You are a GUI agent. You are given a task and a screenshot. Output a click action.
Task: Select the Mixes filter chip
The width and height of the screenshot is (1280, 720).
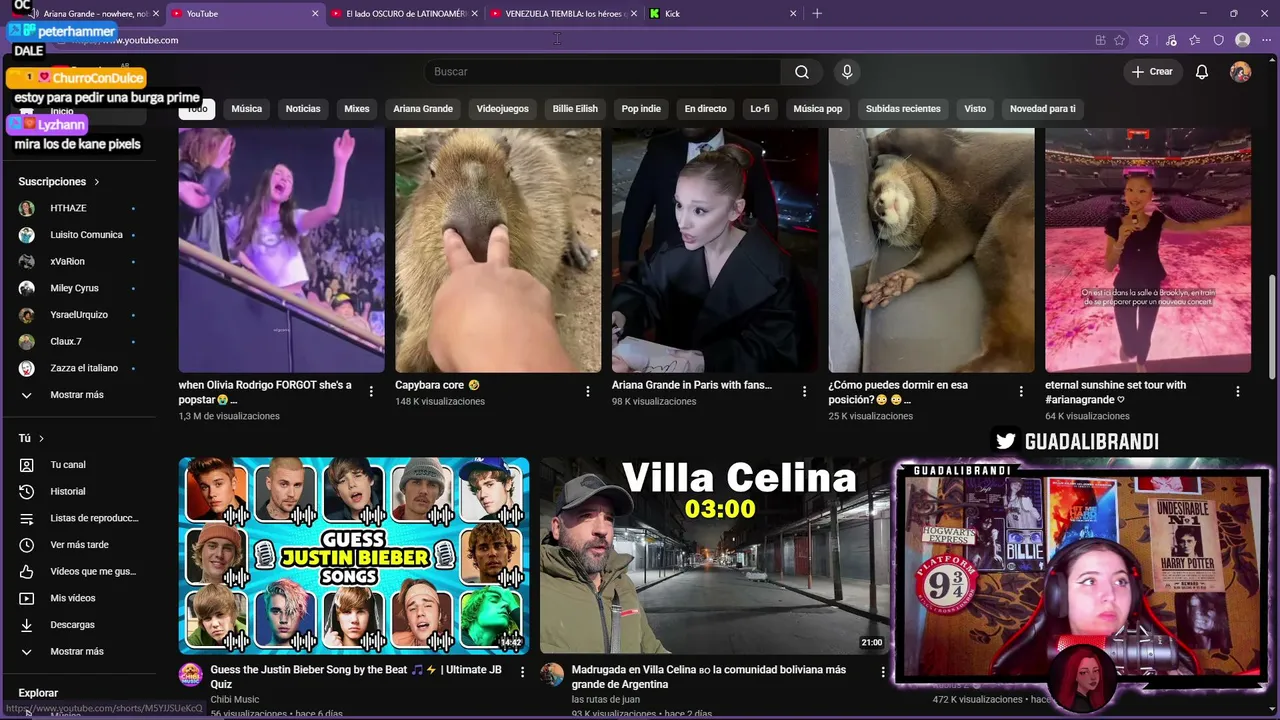[357, 109]
